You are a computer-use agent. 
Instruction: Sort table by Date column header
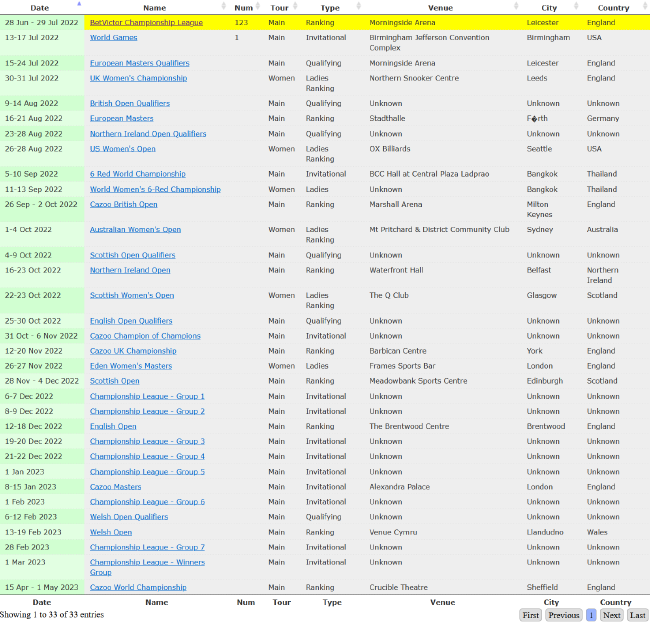(x=41, y=7)
